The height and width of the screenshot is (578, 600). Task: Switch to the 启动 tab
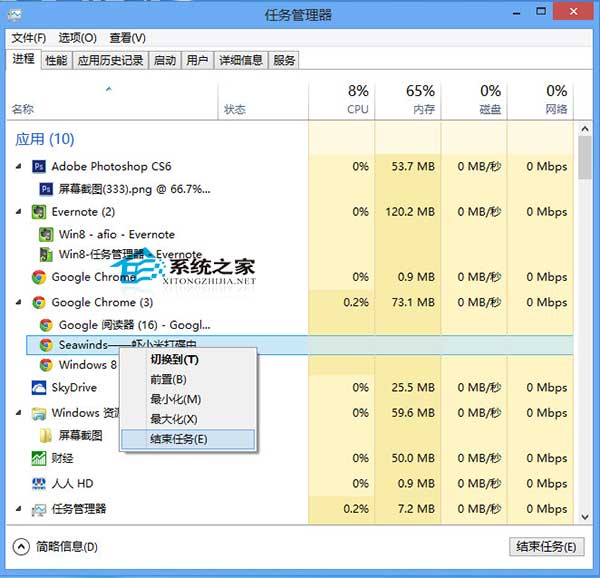coord(165,60)
